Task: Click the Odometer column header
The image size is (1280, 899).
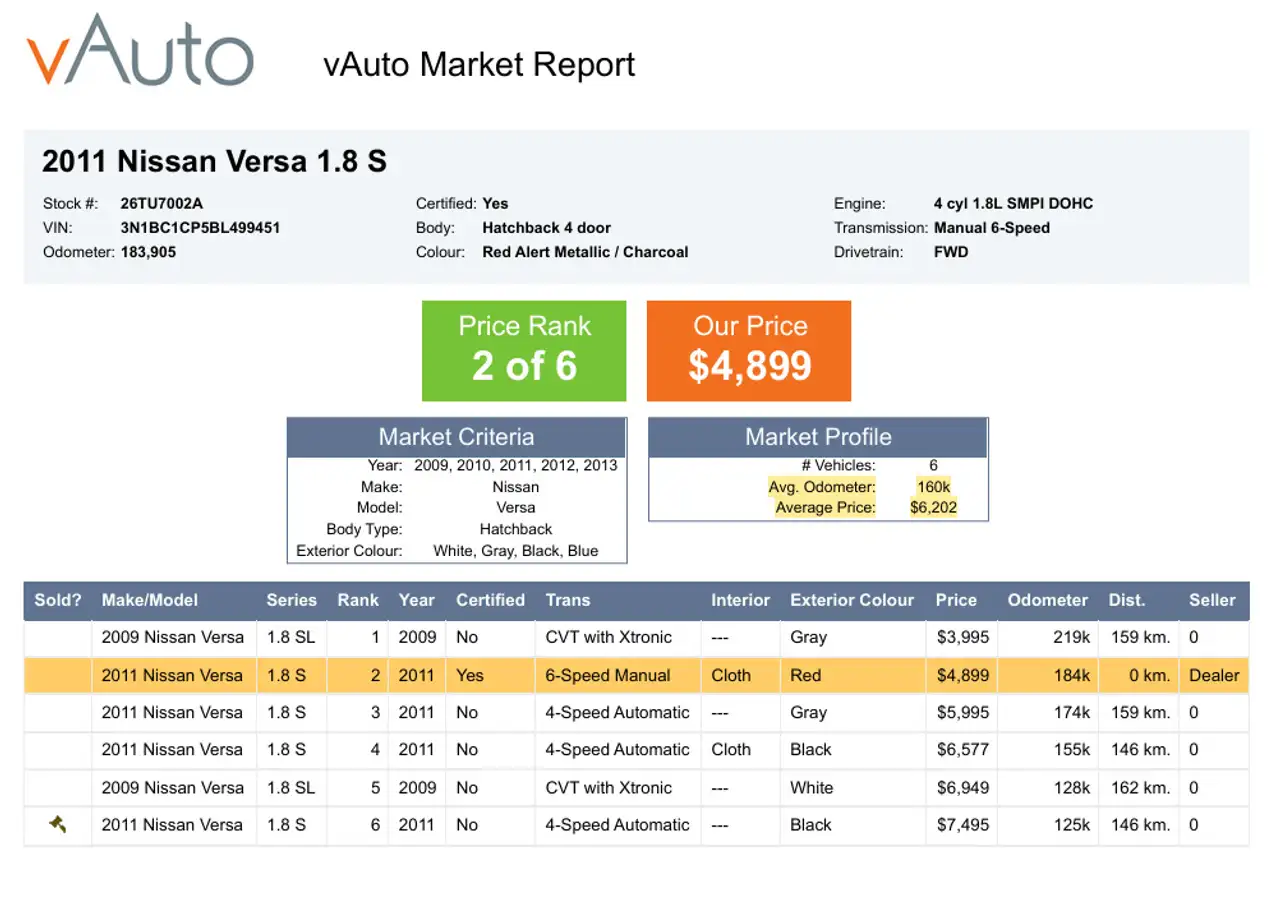Action: [1048, 600]
